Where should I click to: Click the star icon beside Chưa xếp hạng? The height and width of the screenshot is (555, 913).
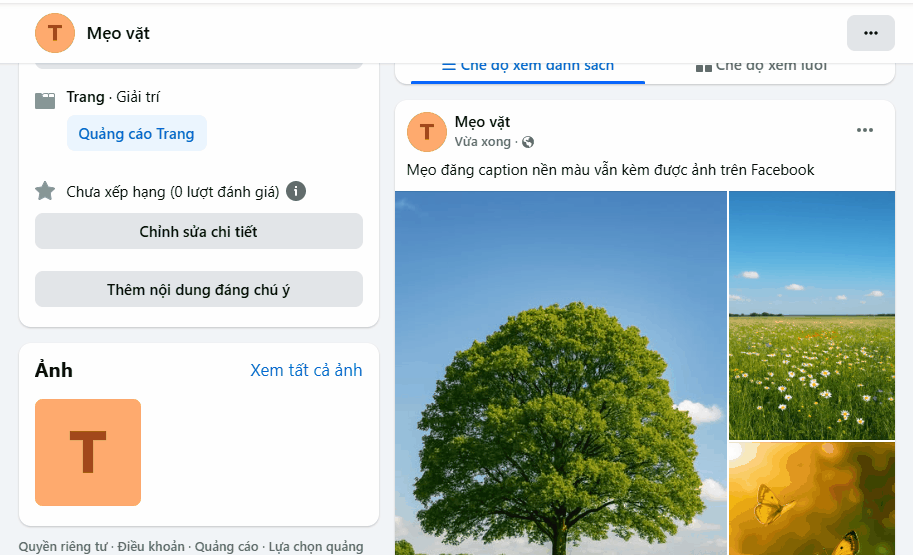[45, 191]
